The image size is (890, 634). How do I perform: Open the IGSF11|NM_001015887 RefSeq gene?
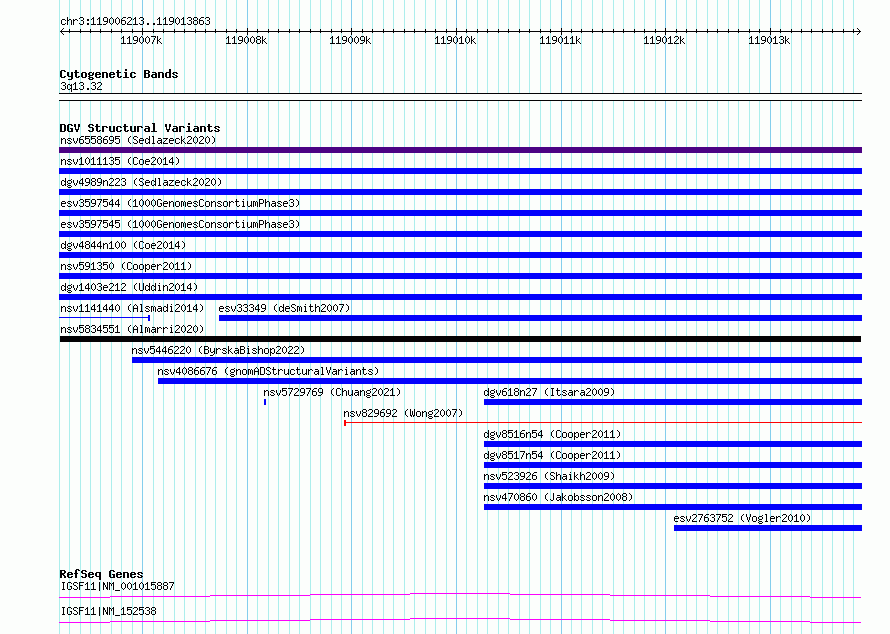(117, 586)
